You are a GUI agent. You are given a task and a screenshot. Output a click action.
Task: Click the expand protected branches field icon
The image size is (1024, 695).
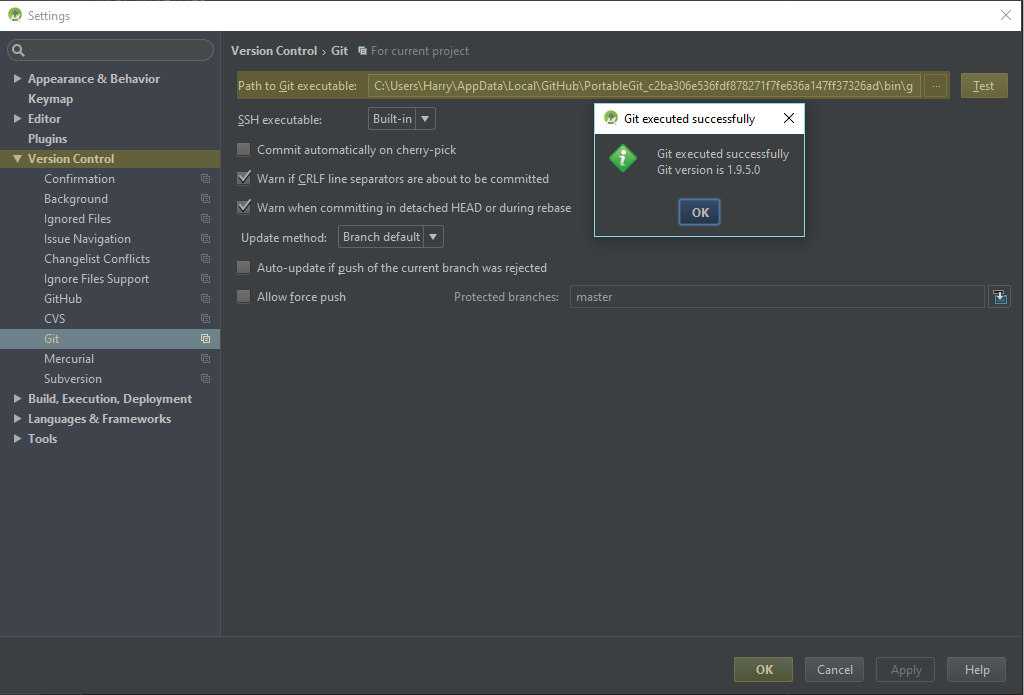click(x=999, y=297)
